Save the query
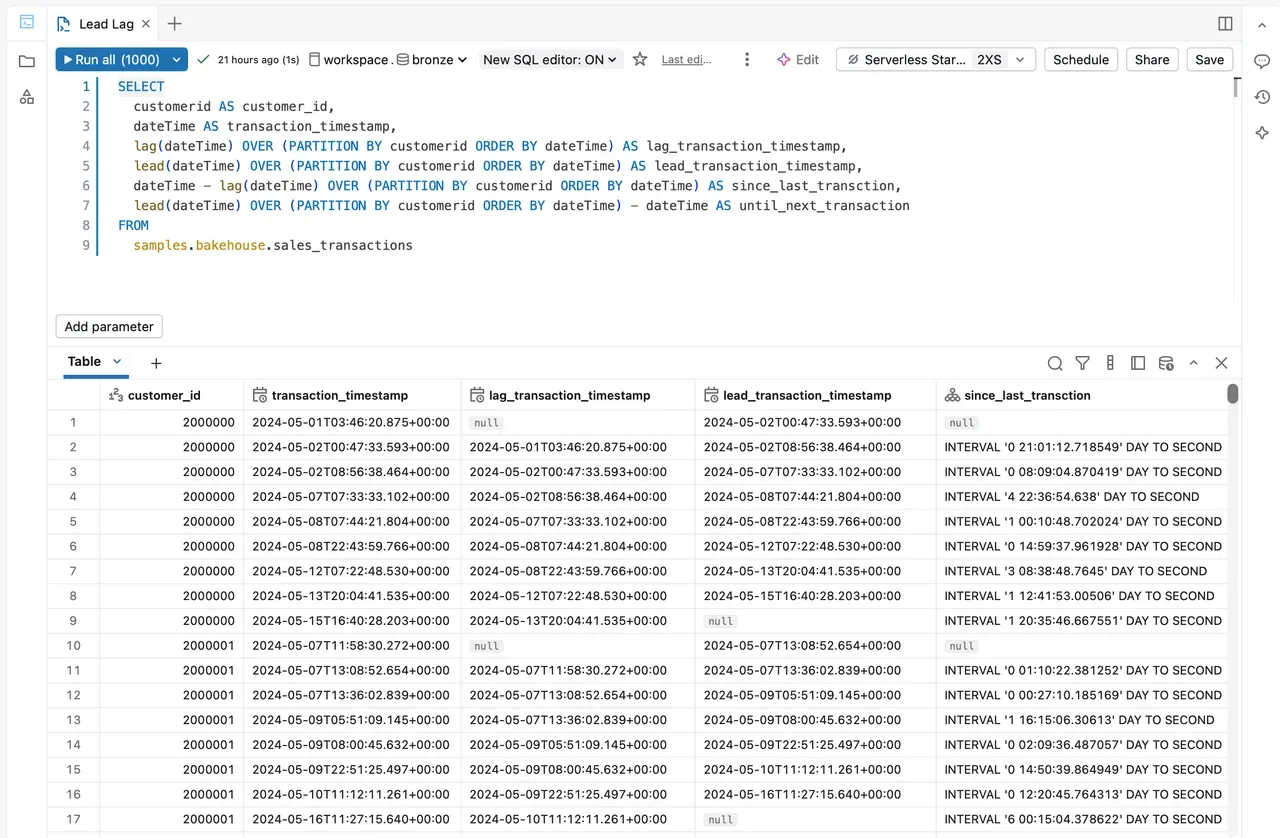Viewport: 1280px width, 838px height. 1209,60
